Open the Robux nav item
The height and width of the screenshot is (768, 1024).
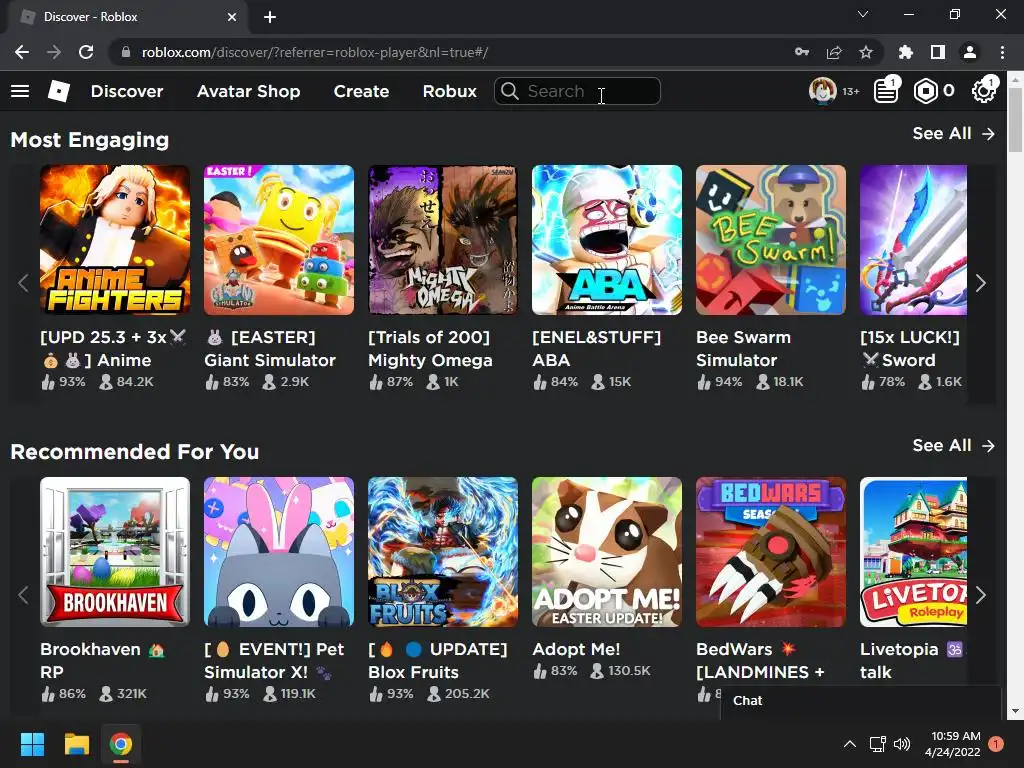pos(449,91)
